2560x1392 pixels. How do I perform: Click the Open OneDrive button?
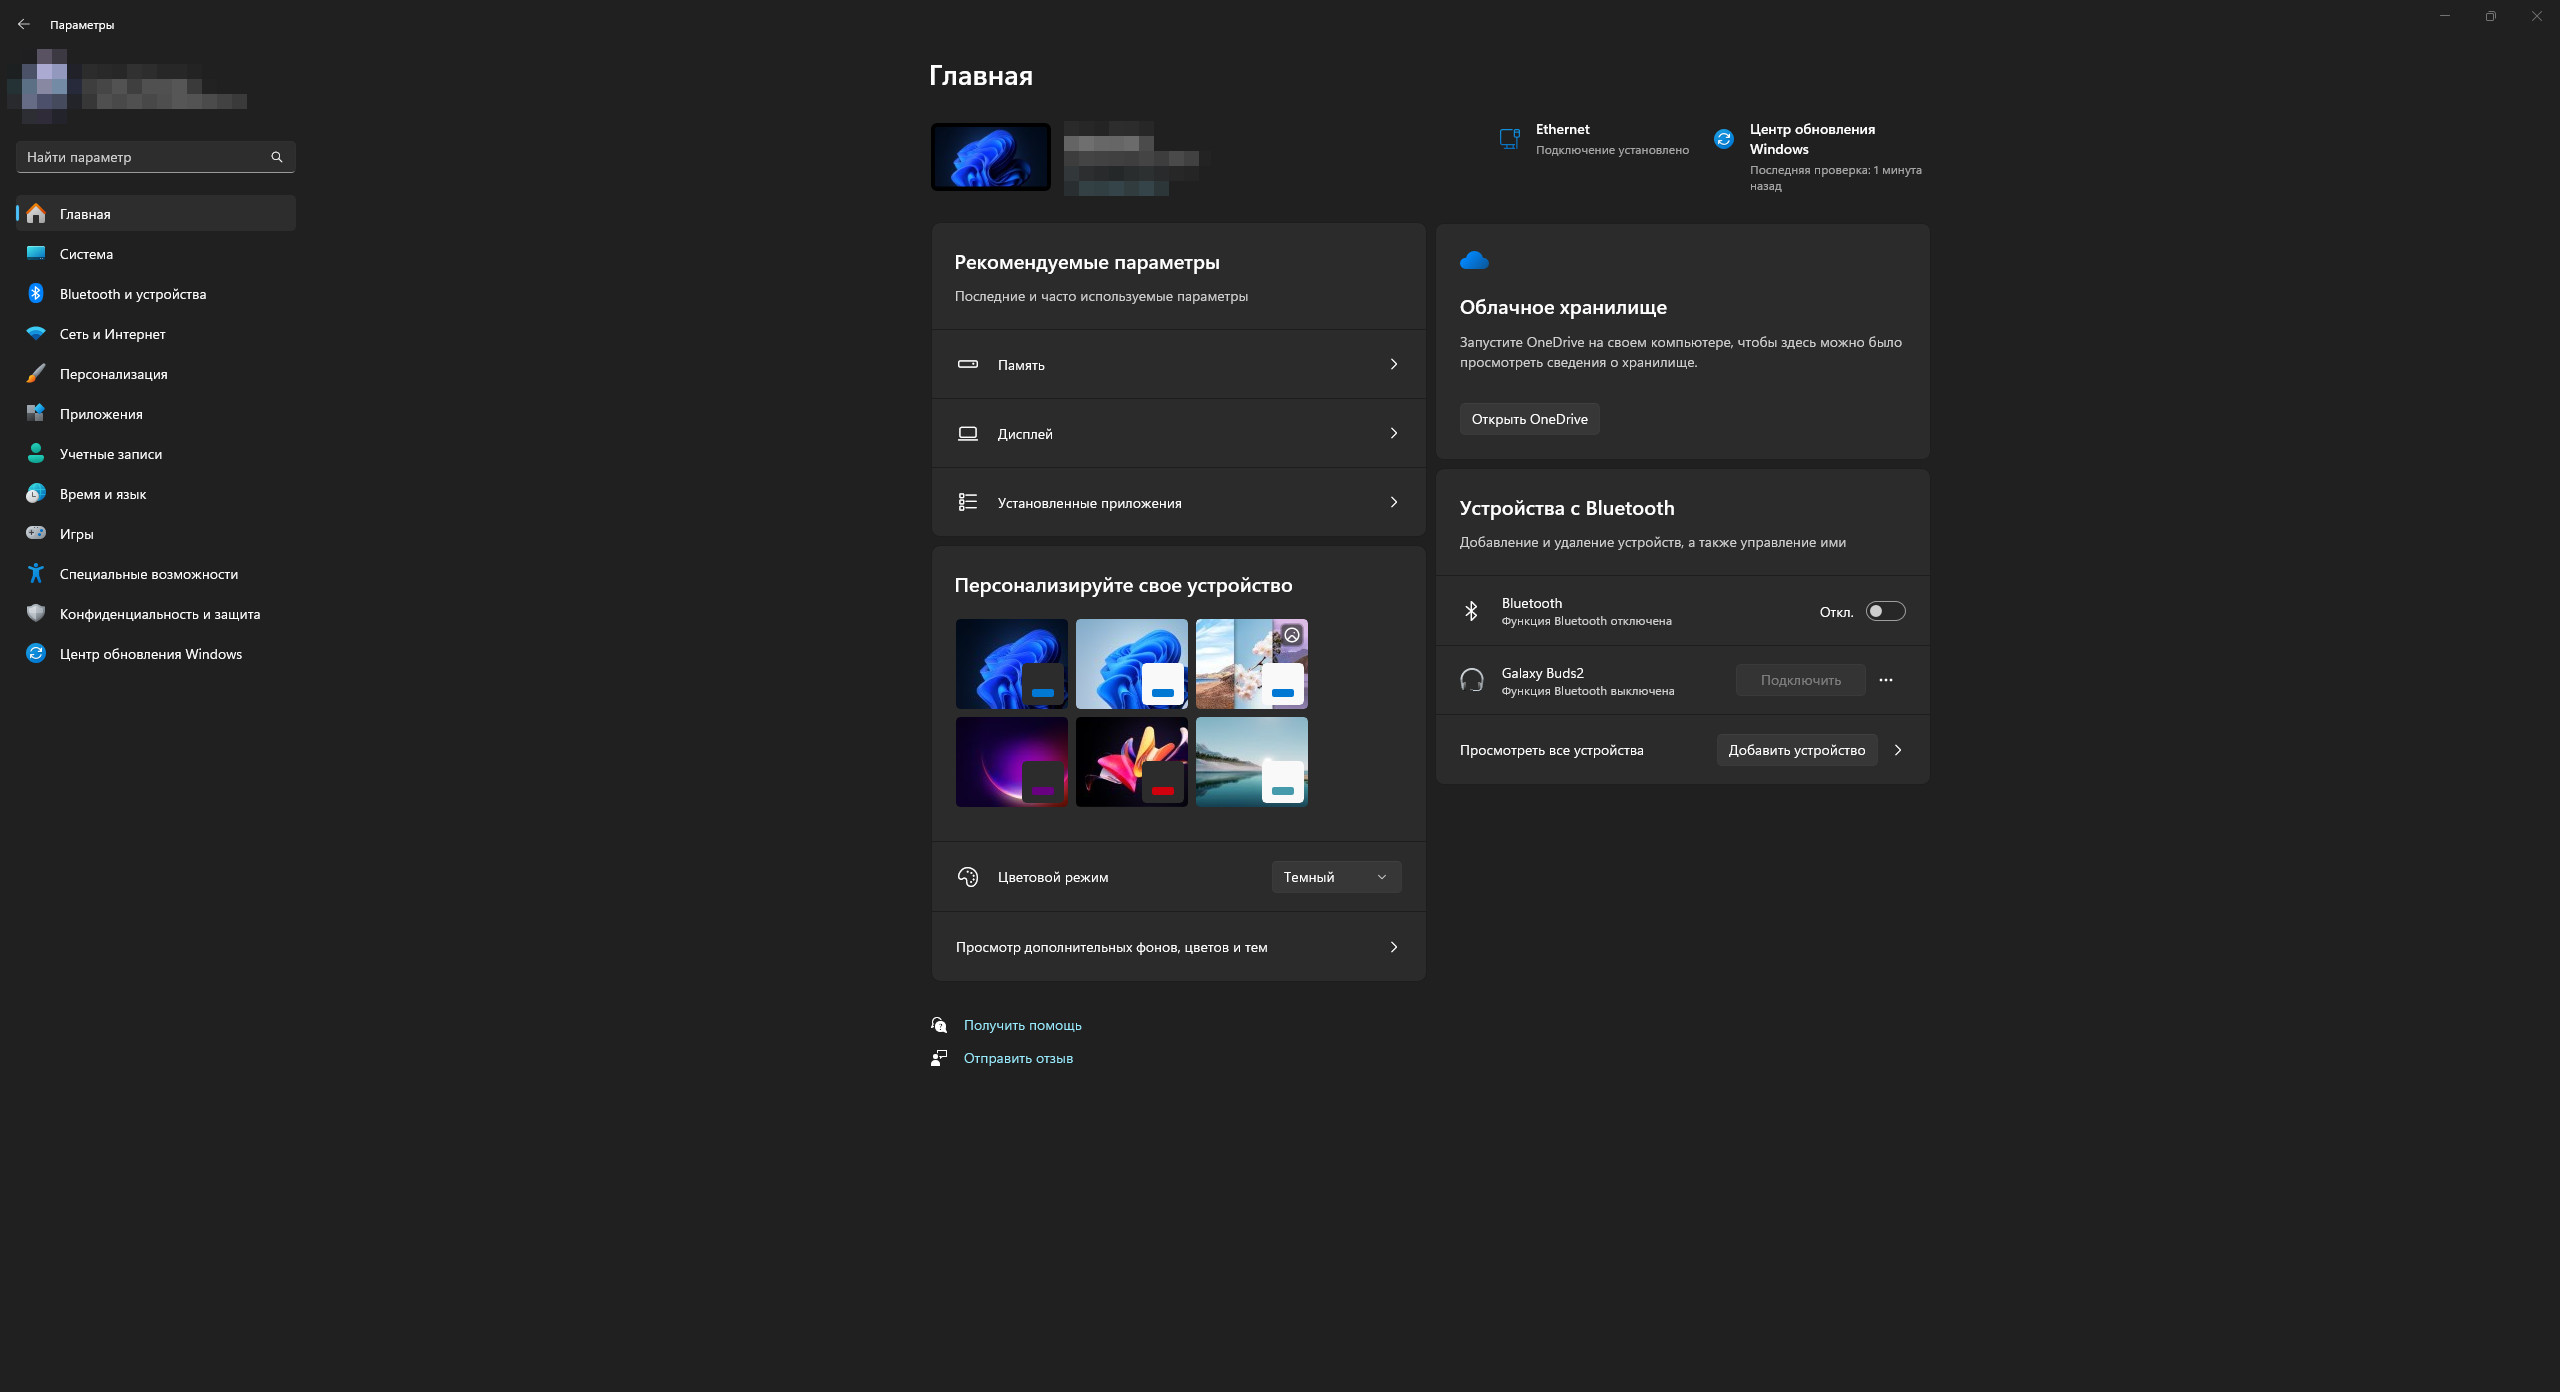coord(1529,419)
